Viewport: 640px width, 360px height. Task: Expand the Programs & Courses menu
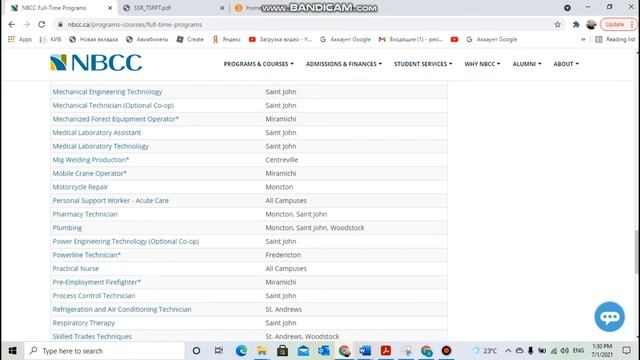[258, 64]
